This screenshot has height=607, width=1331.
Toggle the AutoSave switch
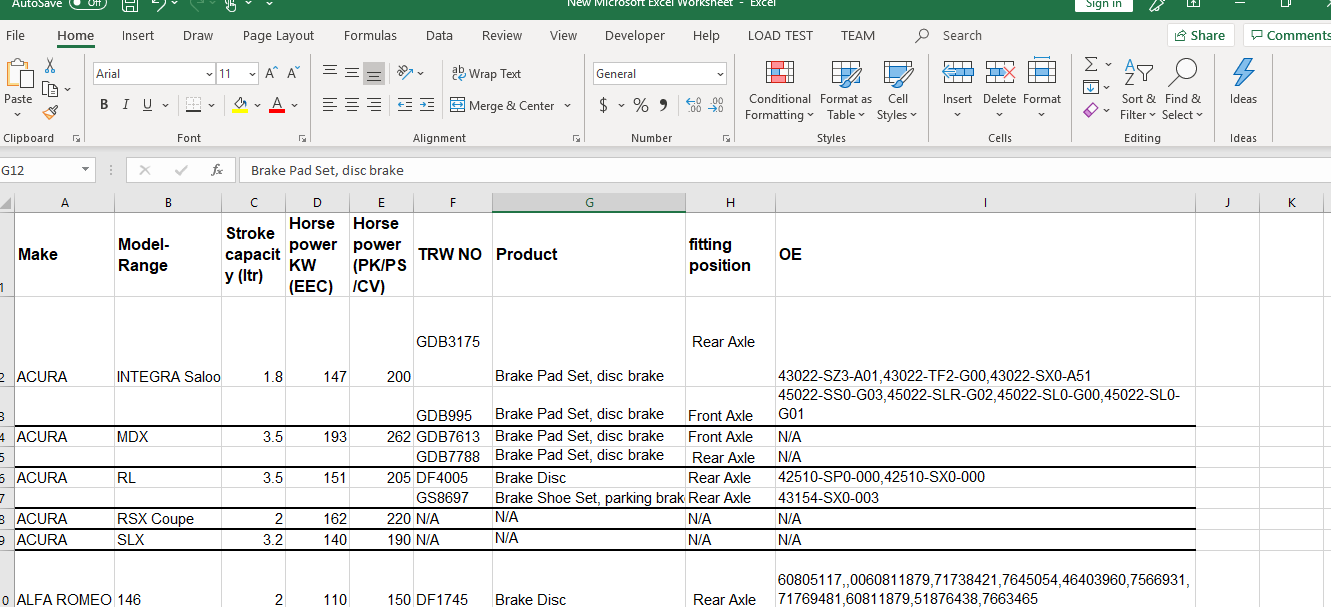click(x=88, y=4)
